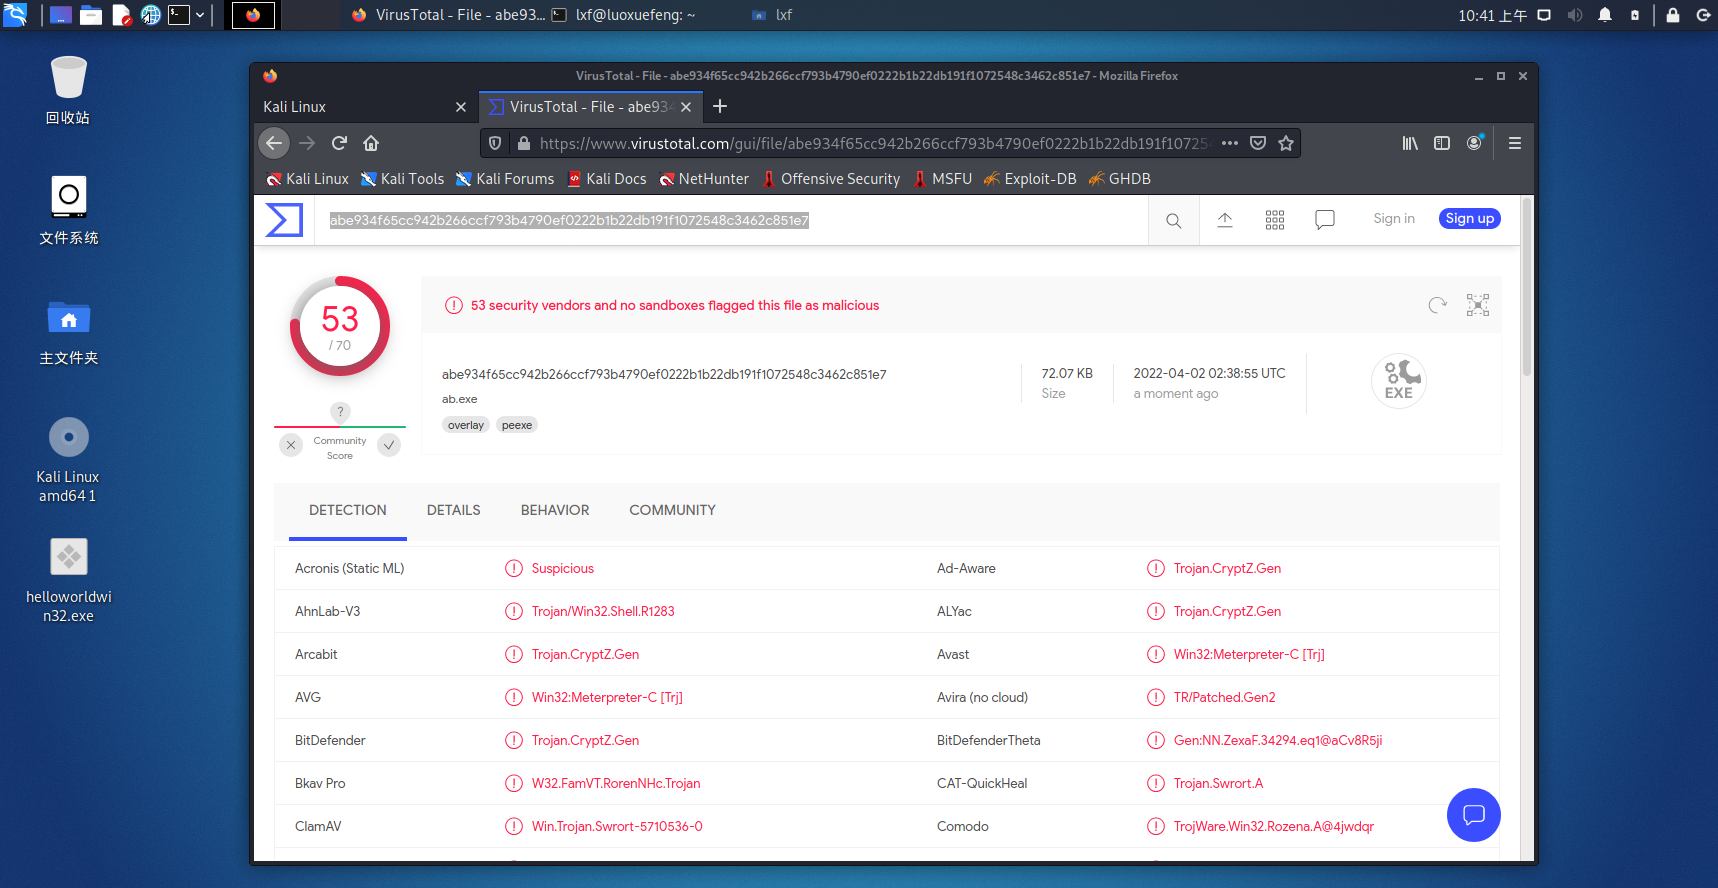Click the Sign up button
Screen dimensions: 1718x888
point(1470,219)
